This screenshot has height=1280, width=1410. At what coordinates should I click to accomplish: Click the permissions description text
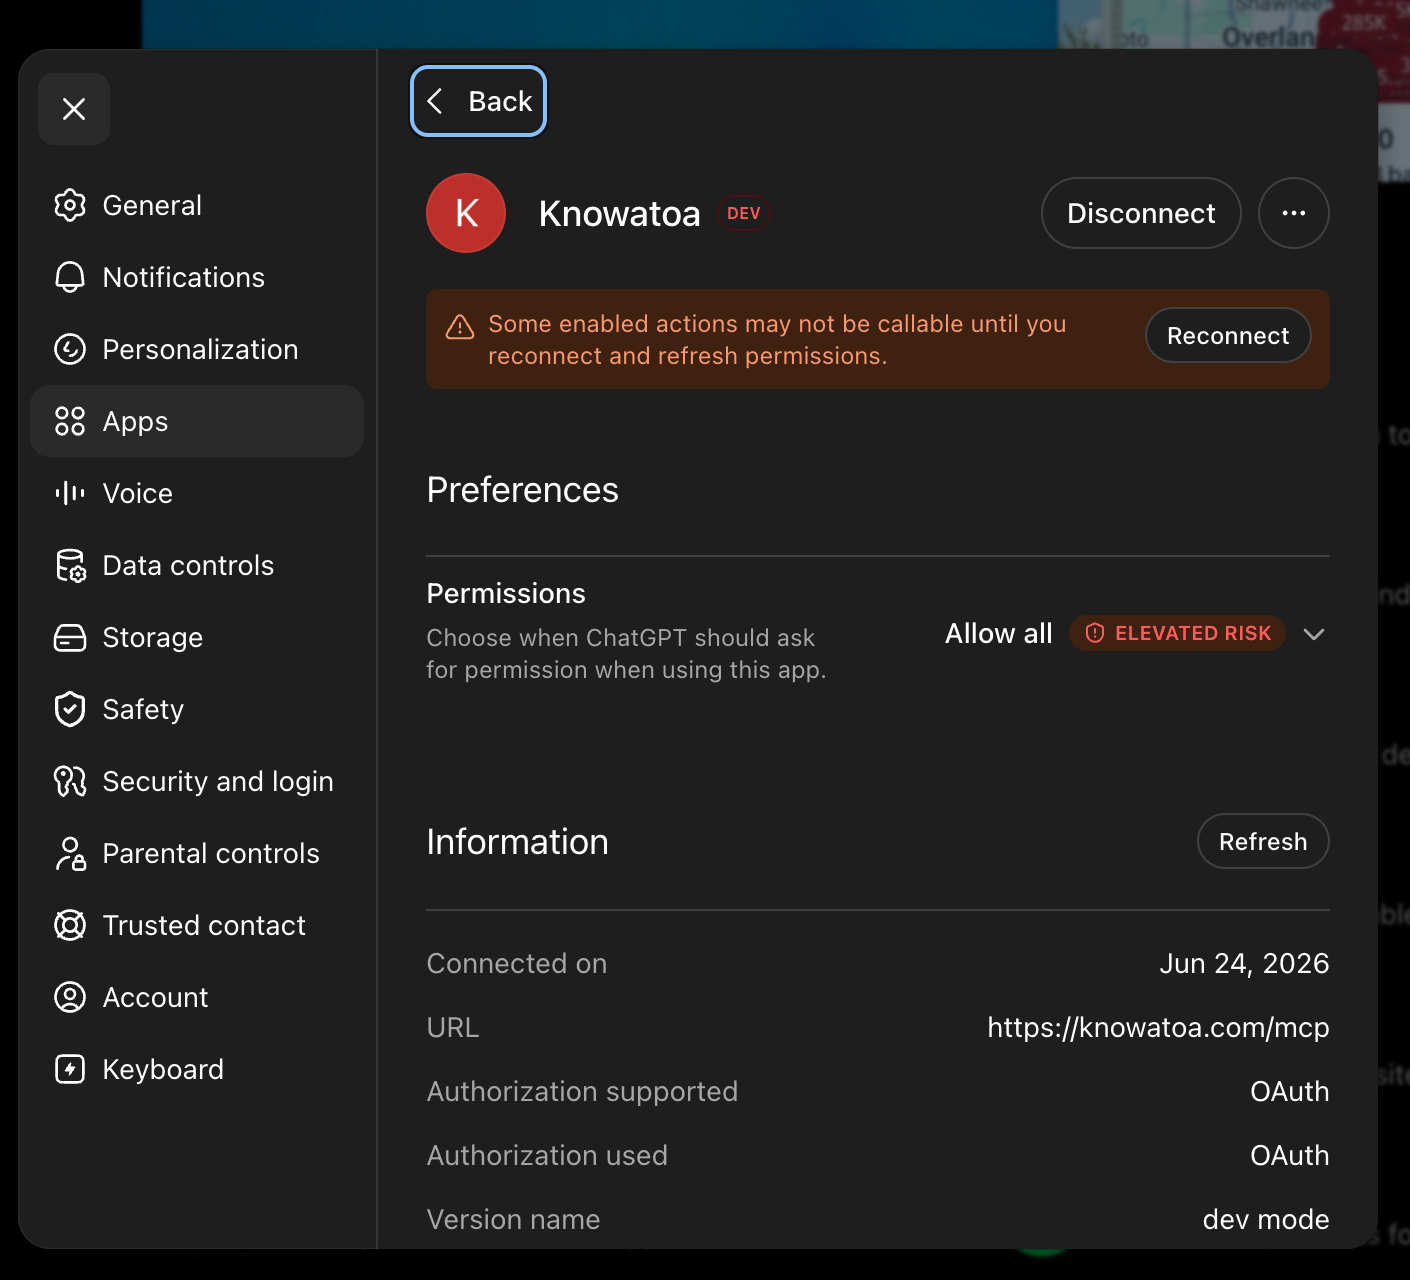coord(626,653)
